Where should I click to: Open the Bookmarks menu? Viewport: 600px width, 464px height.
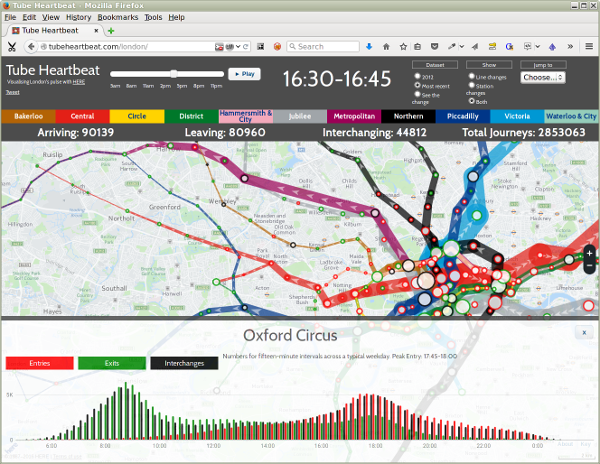(x=117, y=17)
